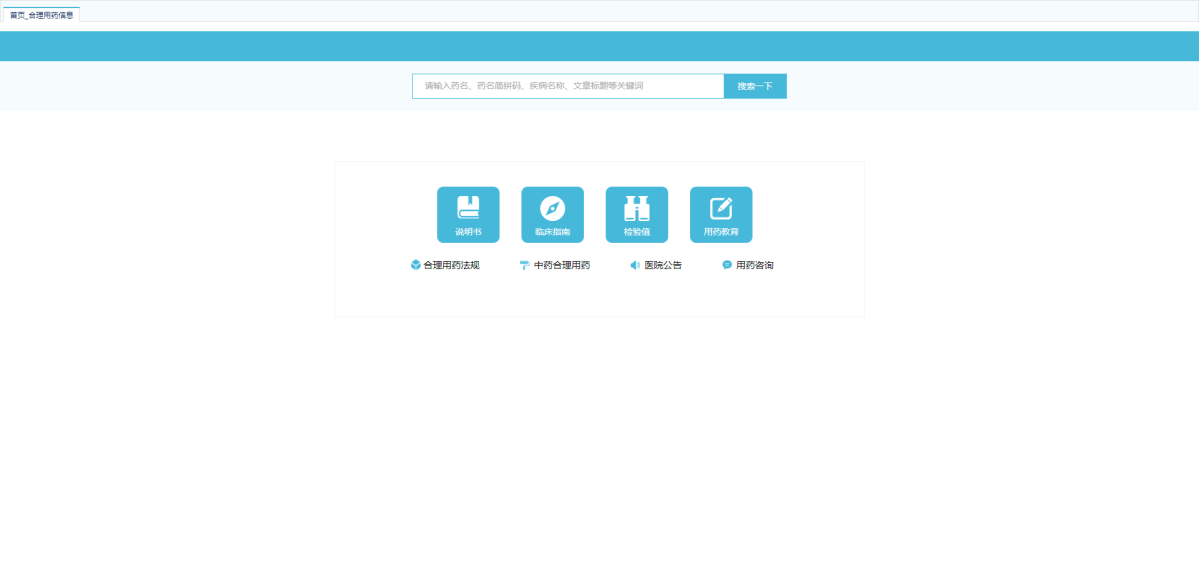Click the 检验值 label on its tile
This screenshot has height=585, width=1199.
click(637, 232)
